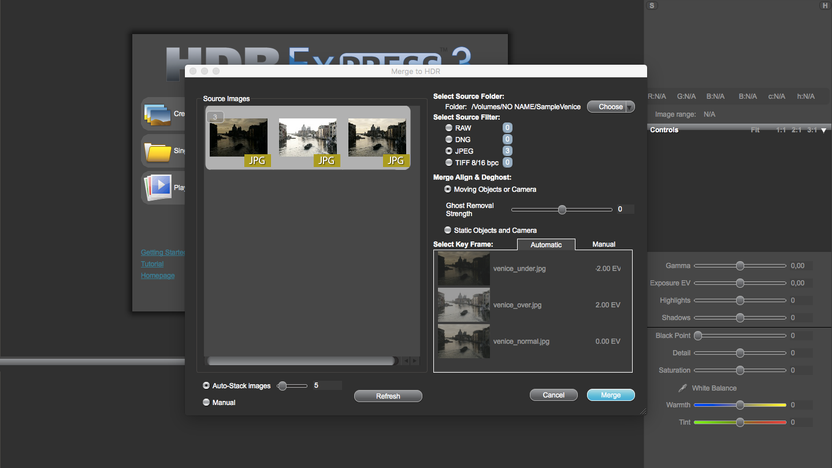The width and height of the screenshot is (832, 468).
Task: Click the scroll left arrow under source images
Action: click(x=406, y=361)
